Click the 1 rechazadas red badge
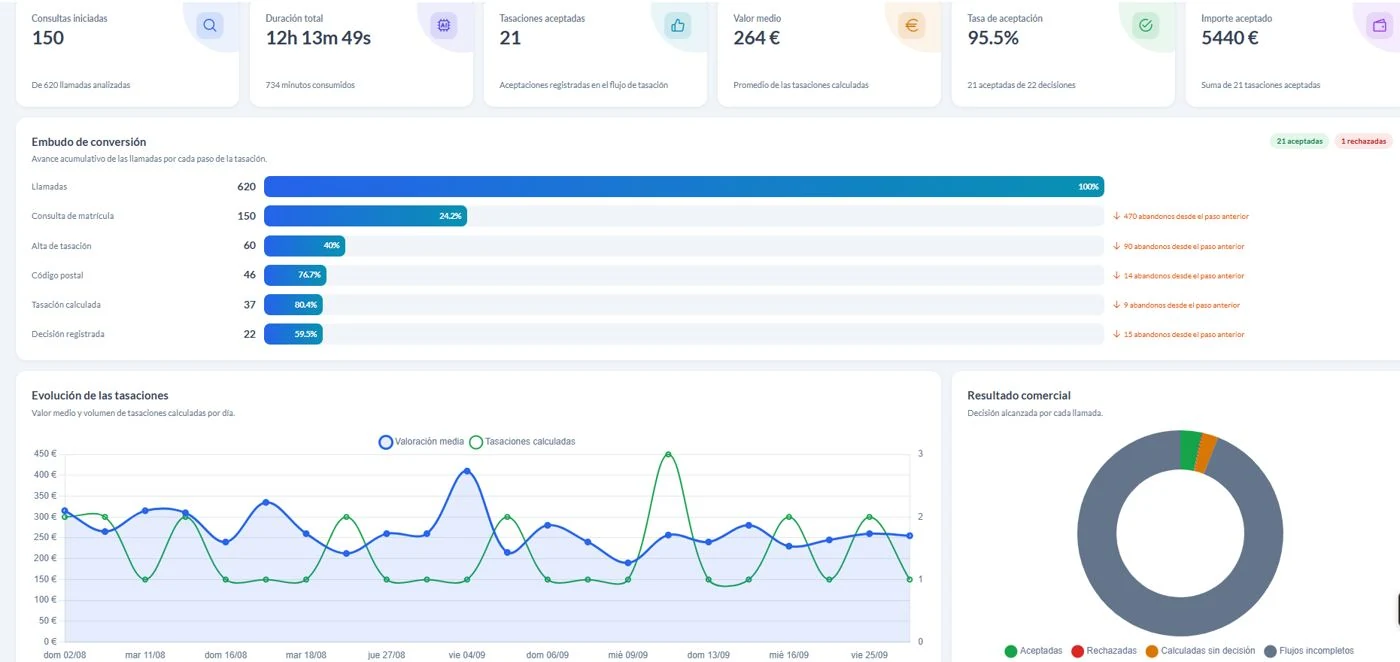 pos(1364,141)
